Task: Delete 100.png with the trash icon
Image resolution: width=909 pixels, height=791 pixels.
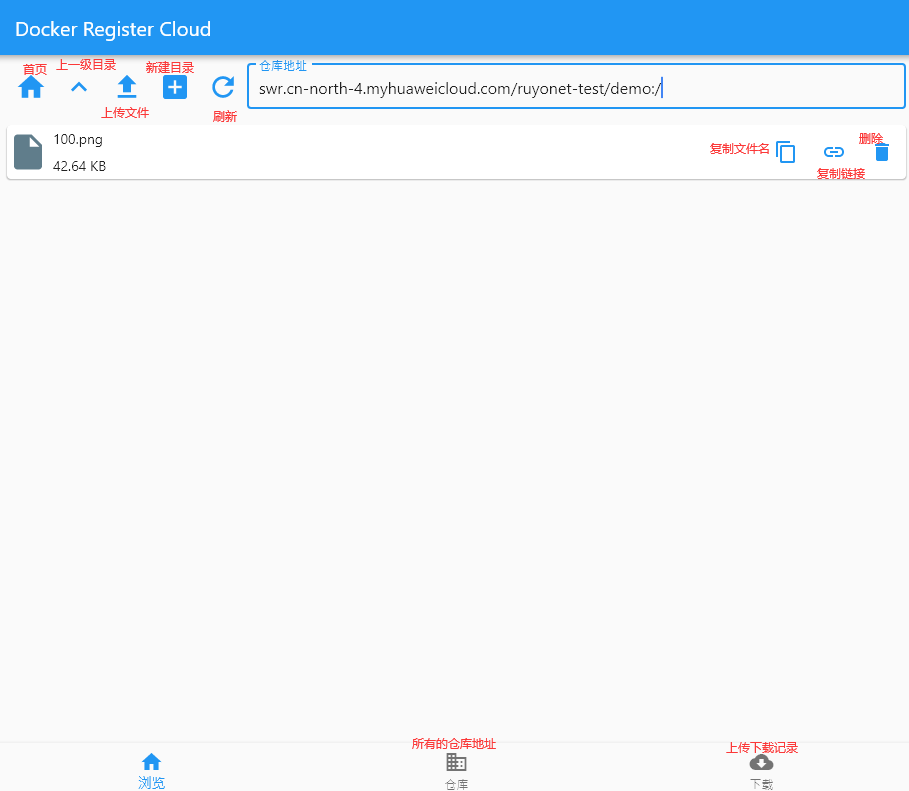Action: tap(881, 152)
